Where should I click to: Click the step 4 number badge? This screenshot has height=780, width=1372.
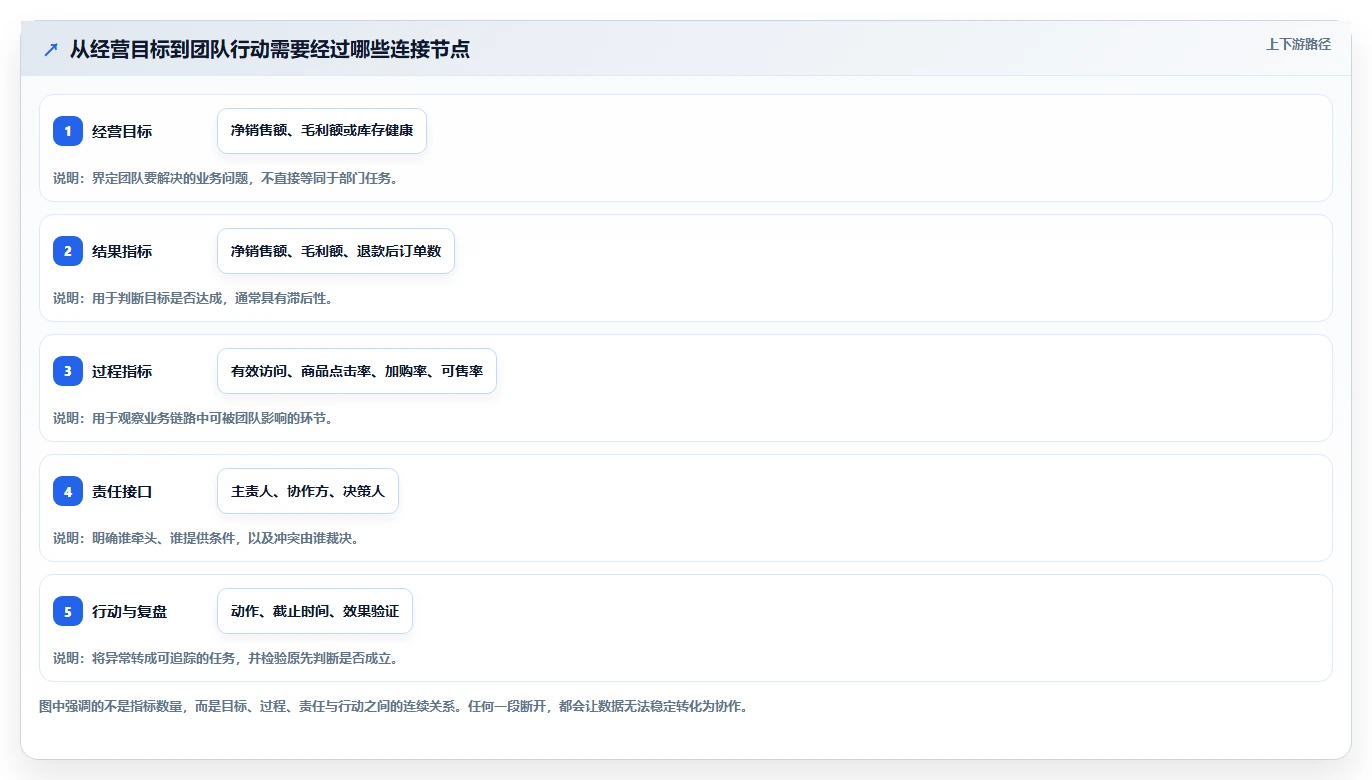point(68,491)
